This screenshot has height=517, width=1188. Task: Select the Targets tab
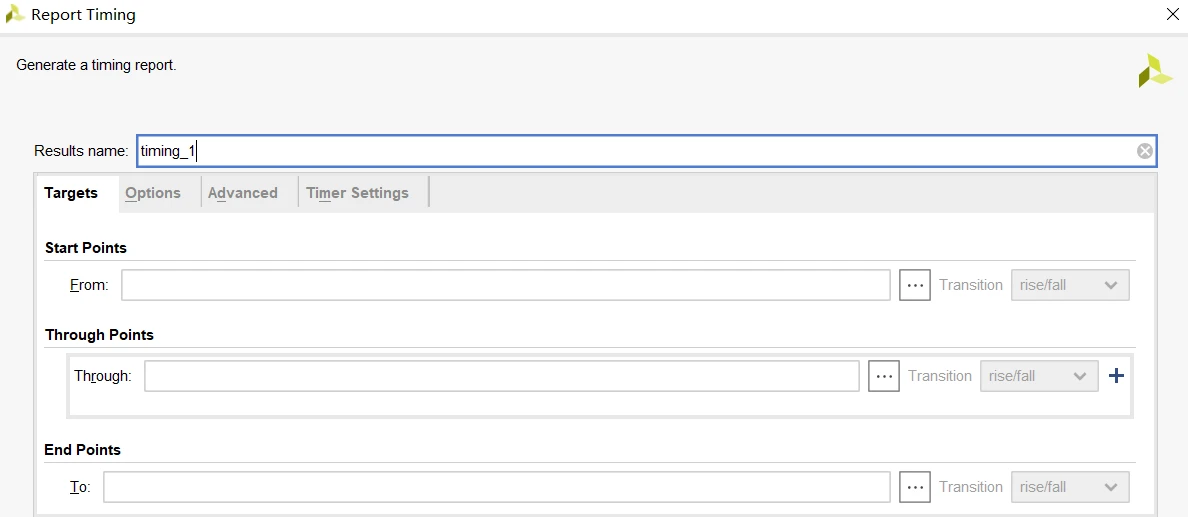[x=71, y=193]
